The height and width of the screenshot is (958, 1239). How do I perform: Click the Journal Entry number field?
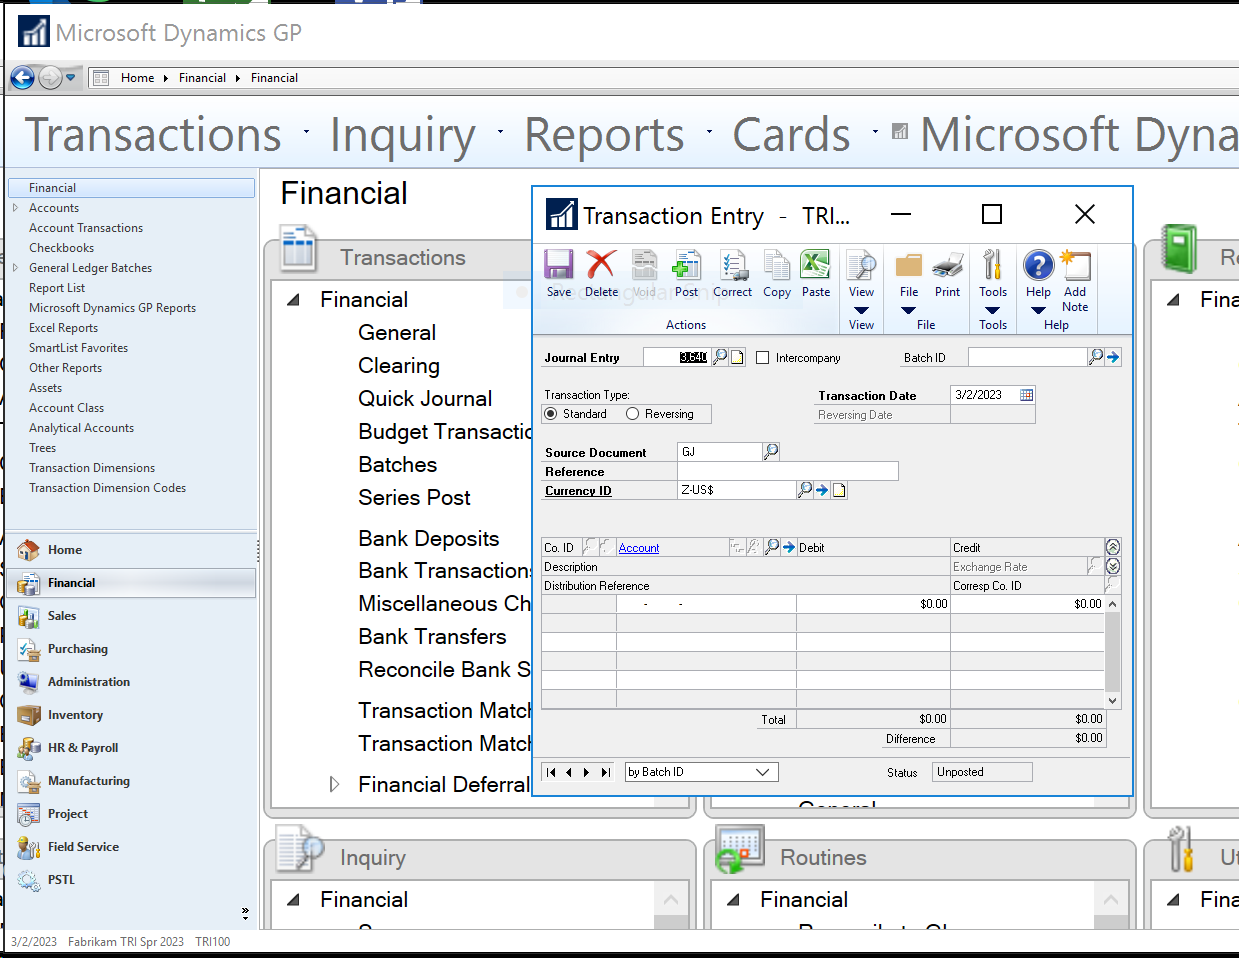tap(677, 357)
